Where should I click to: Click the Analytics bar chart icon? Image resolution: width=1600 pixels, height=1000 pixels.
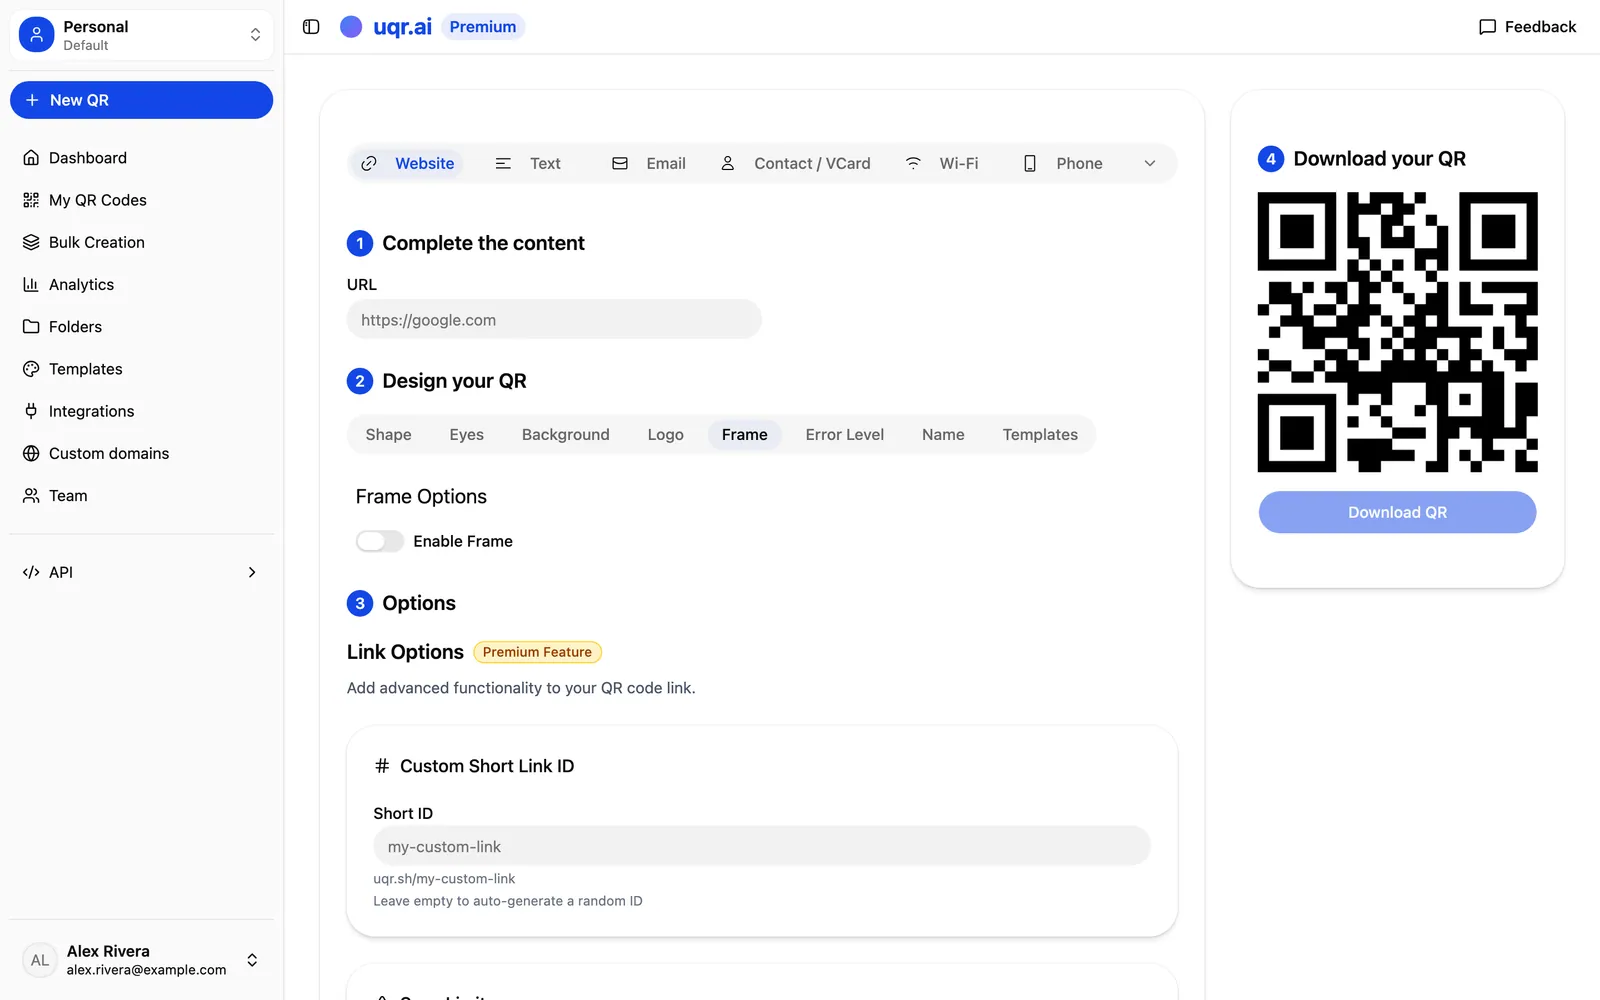[31, 285]
